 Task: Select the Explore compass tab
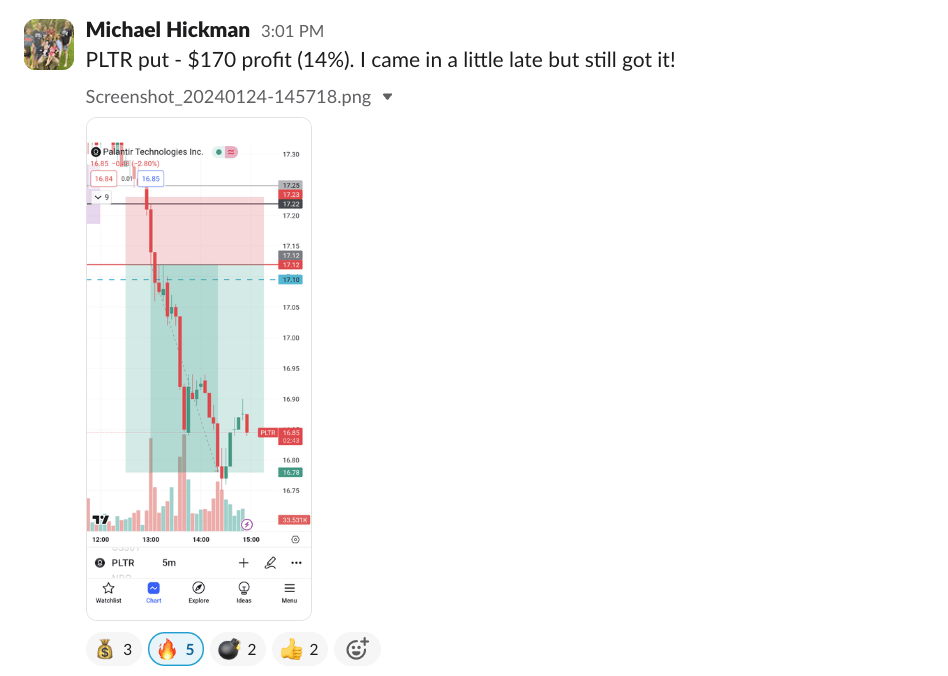click(x=198, y=592)
